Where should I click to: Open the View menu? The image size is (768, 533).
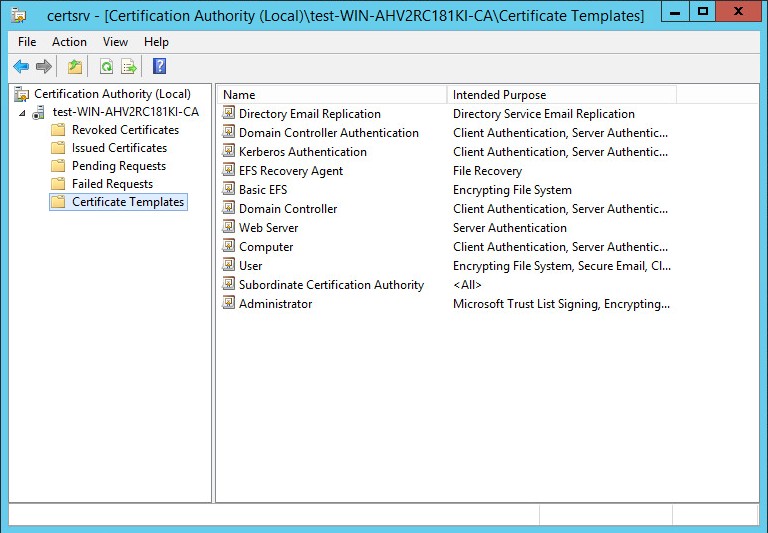115,42
